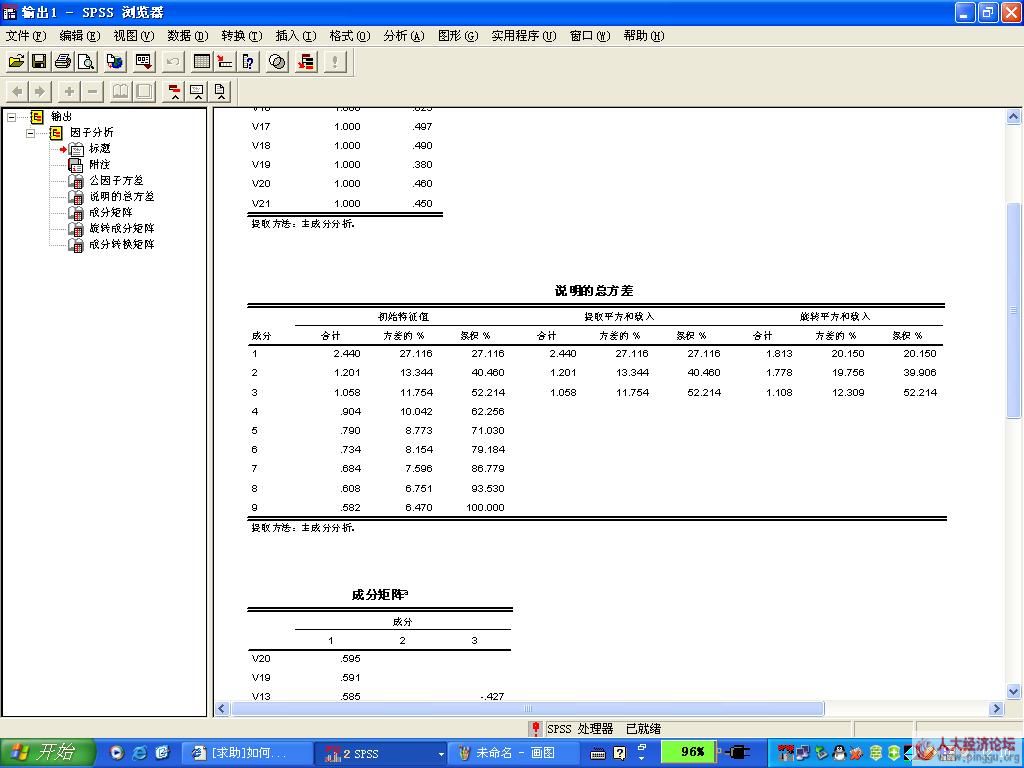1024x768 pixels.
Task: Click the QQ penguin tray icon
Action: (839, 753)
